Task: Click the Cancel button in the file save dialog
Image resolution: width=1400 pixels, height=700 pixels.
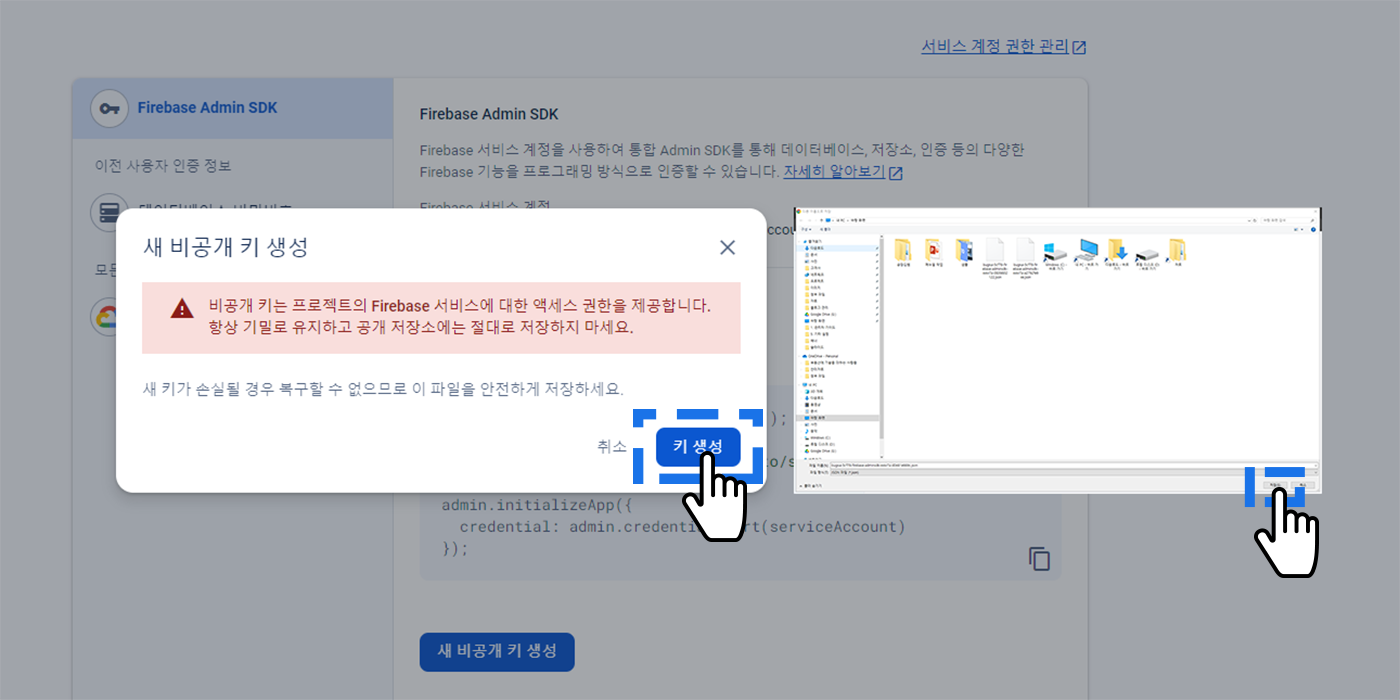Action: (1303, 485)
